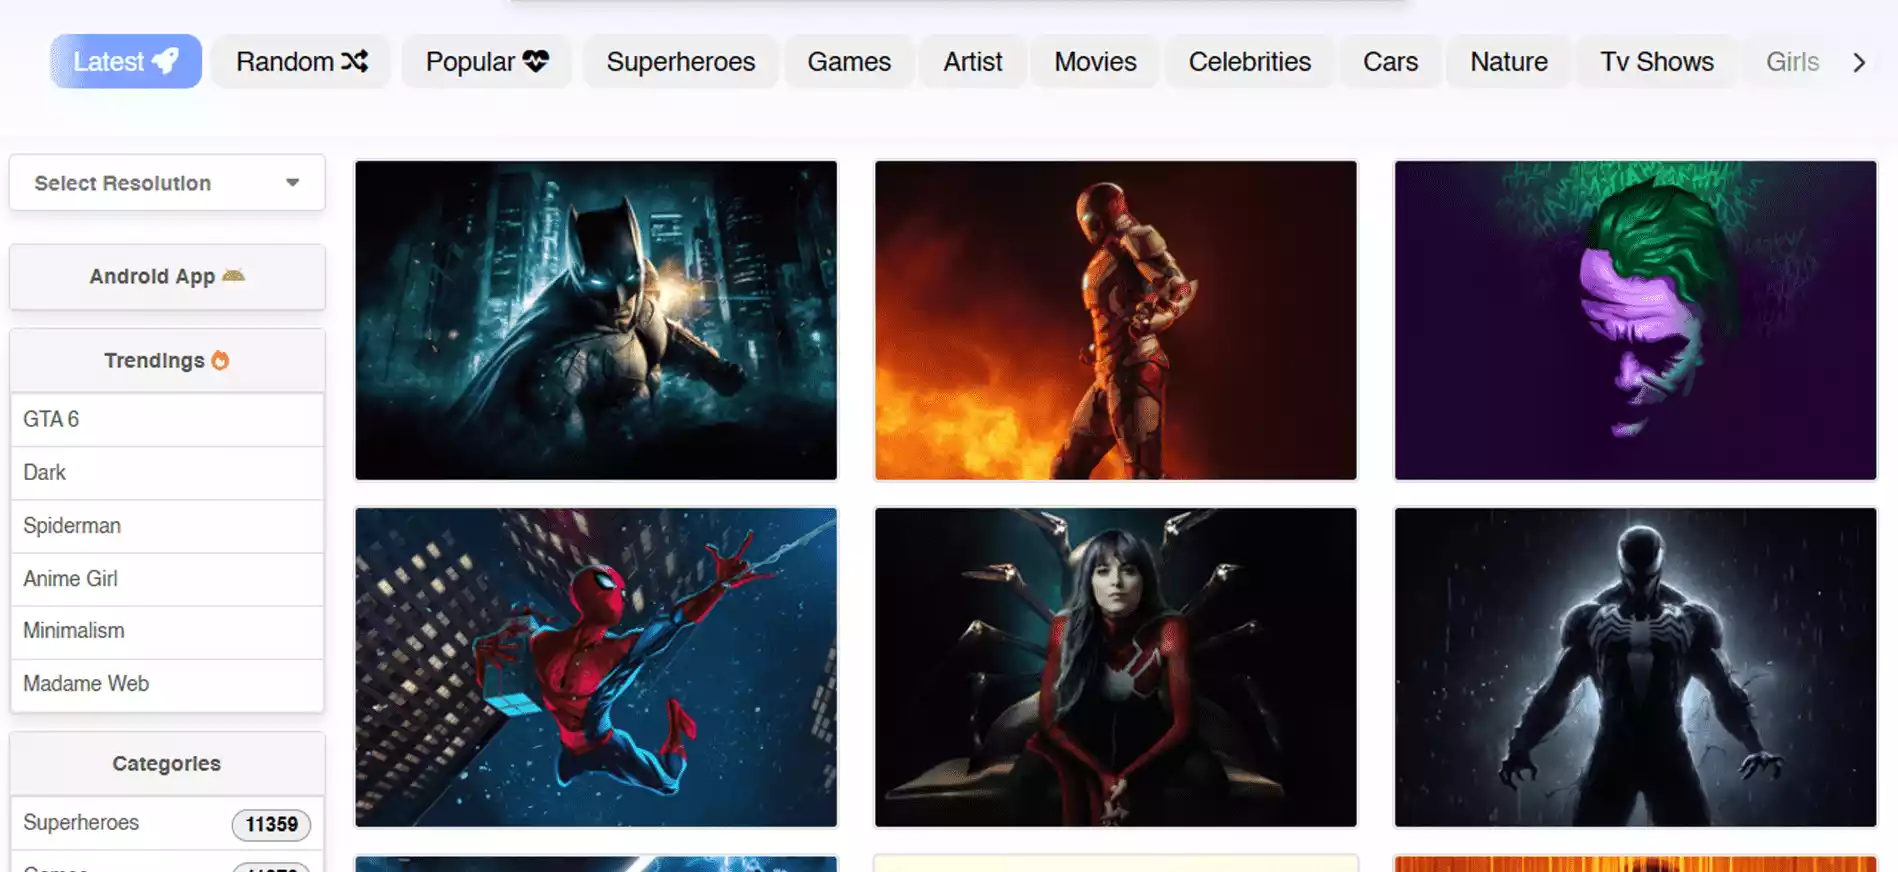Open the Venom wallpaper thumbnail
The height and width of the screenshot is (872, 1898).
pos(1635,667)
